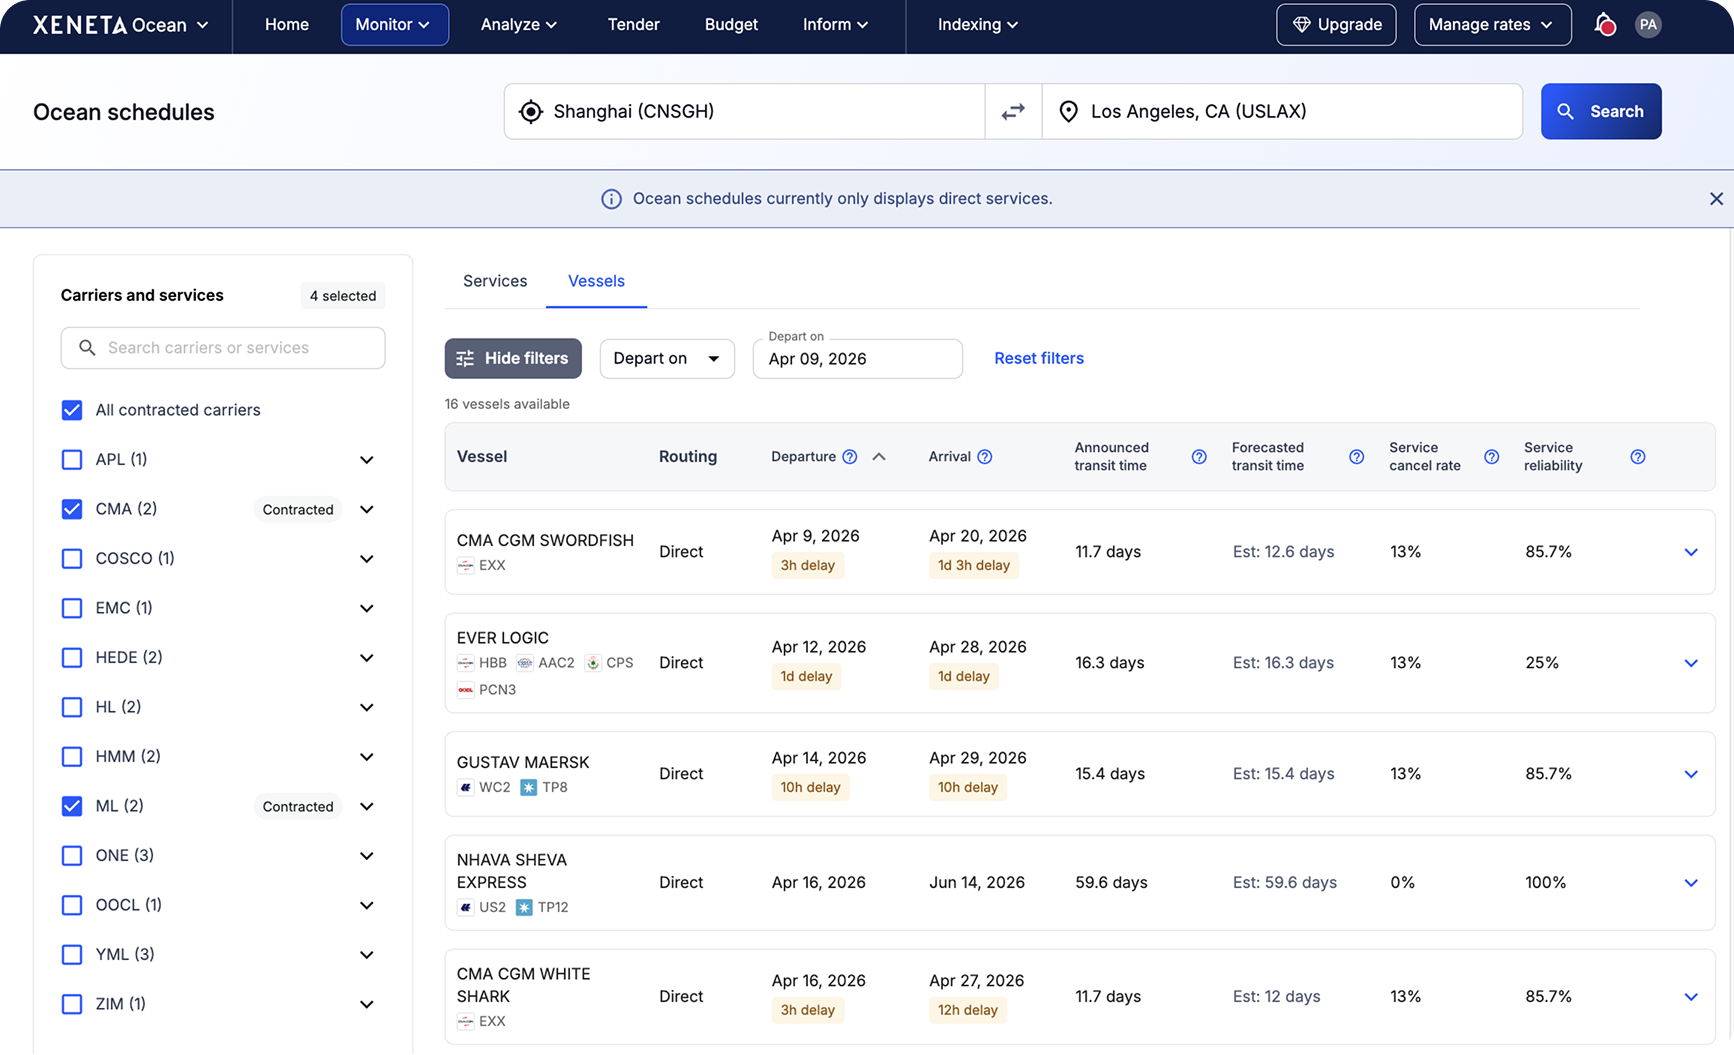Enable the COSCO (1) carrier checkbox
Viewport: 1734px width, 1055px height.
pos(72,559)
